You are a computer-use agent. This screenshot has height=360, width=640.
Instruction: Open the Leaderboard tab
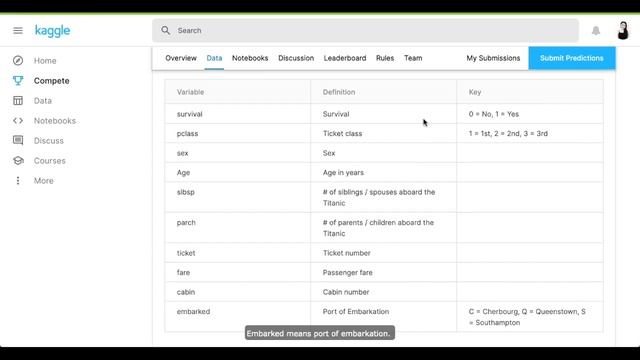coord(345,58)
